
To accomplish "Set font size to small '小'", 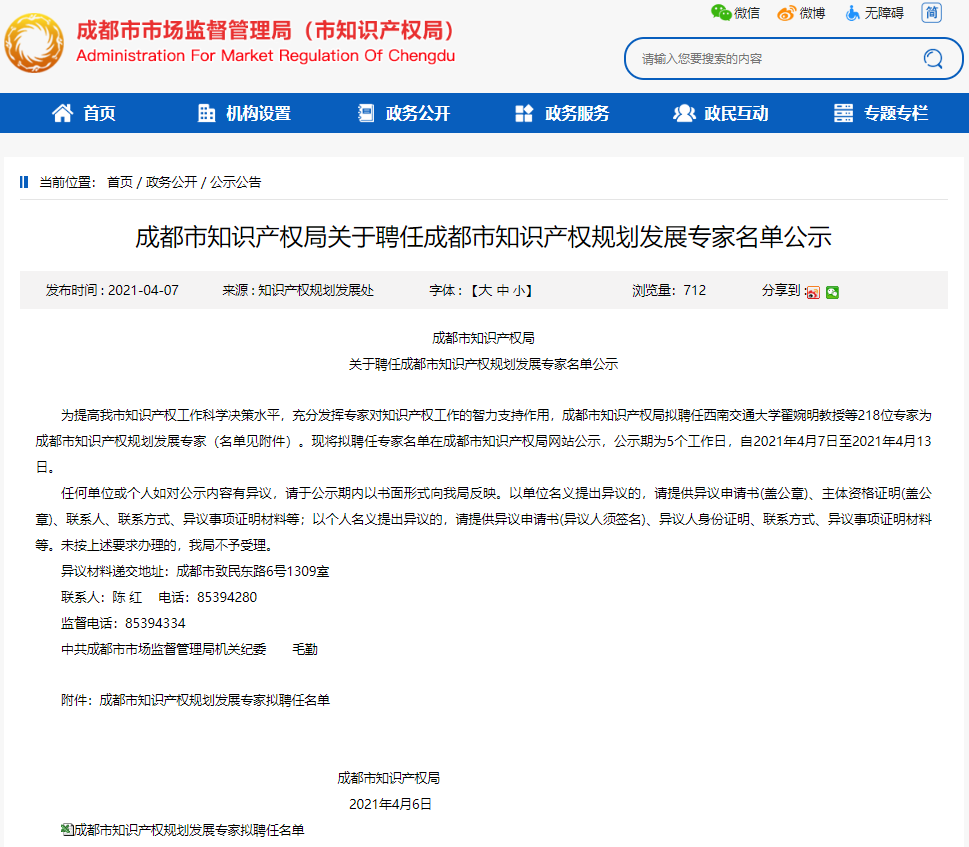I will pos(518,291).
